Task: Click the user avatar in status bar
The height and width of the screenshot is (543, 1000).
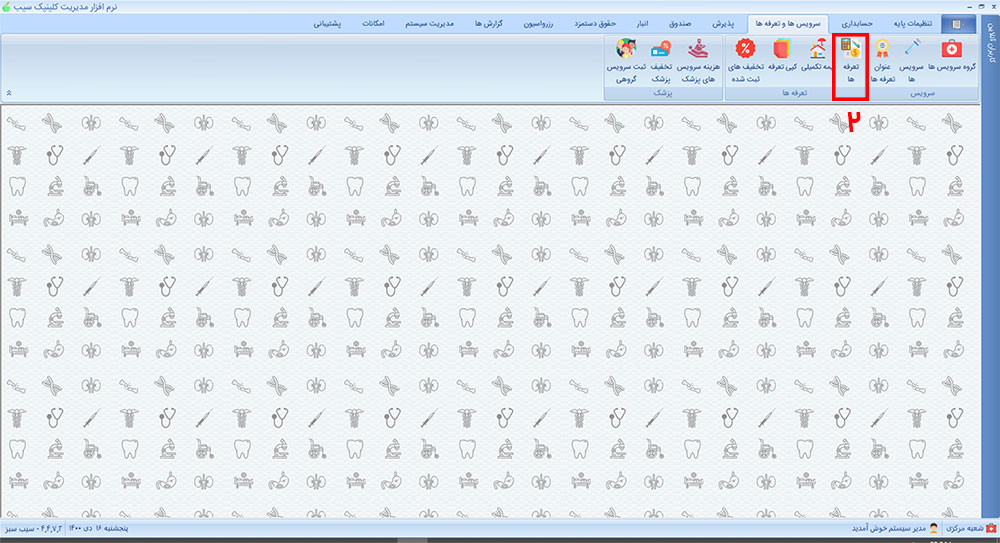Action: coord(934,527)
